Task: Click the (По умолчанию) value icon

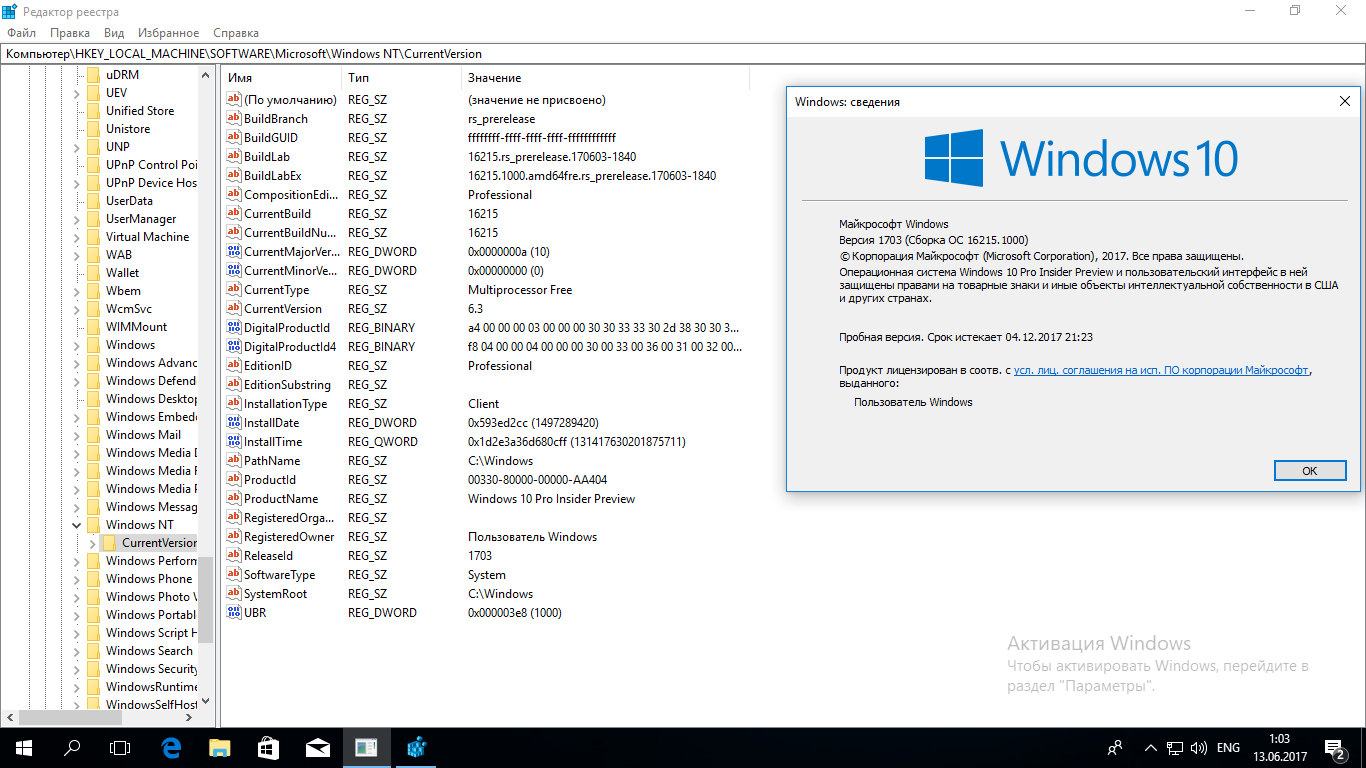Action: (x=234, y=100)
